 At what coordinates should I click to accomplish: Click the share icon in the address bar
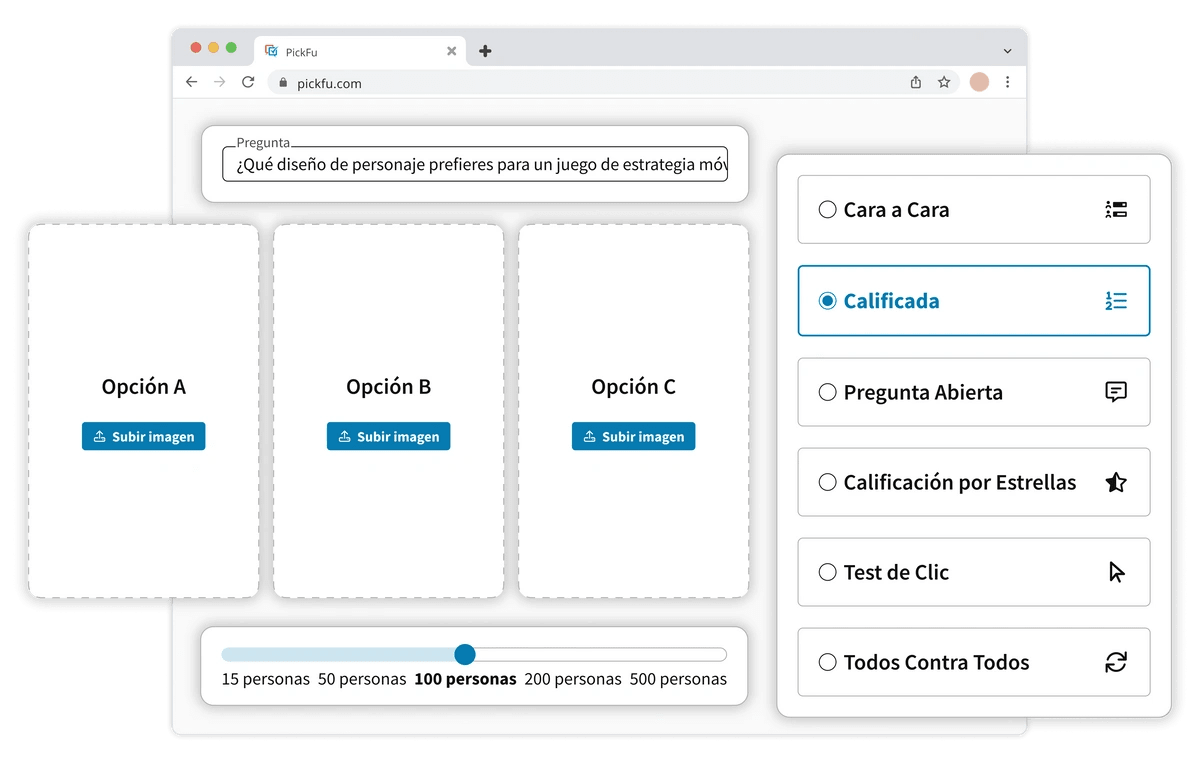tap(915, 82)
